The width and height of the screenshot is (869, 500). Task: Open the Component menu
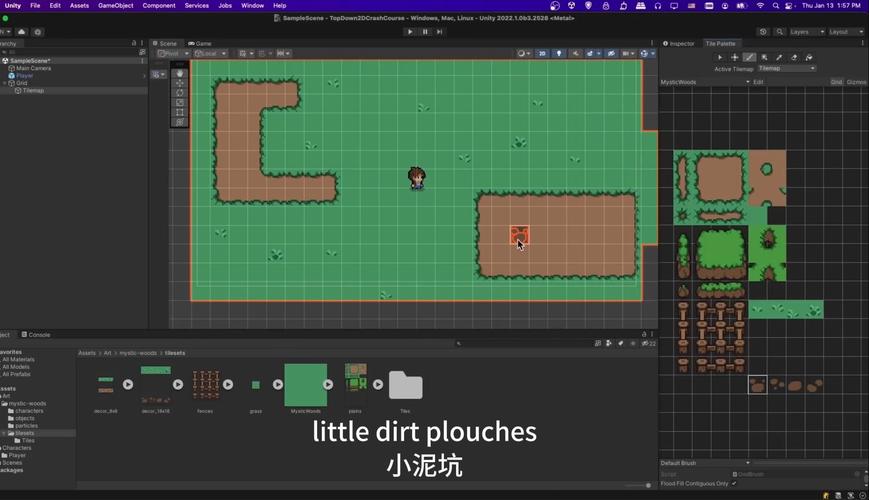click(159, 6)
